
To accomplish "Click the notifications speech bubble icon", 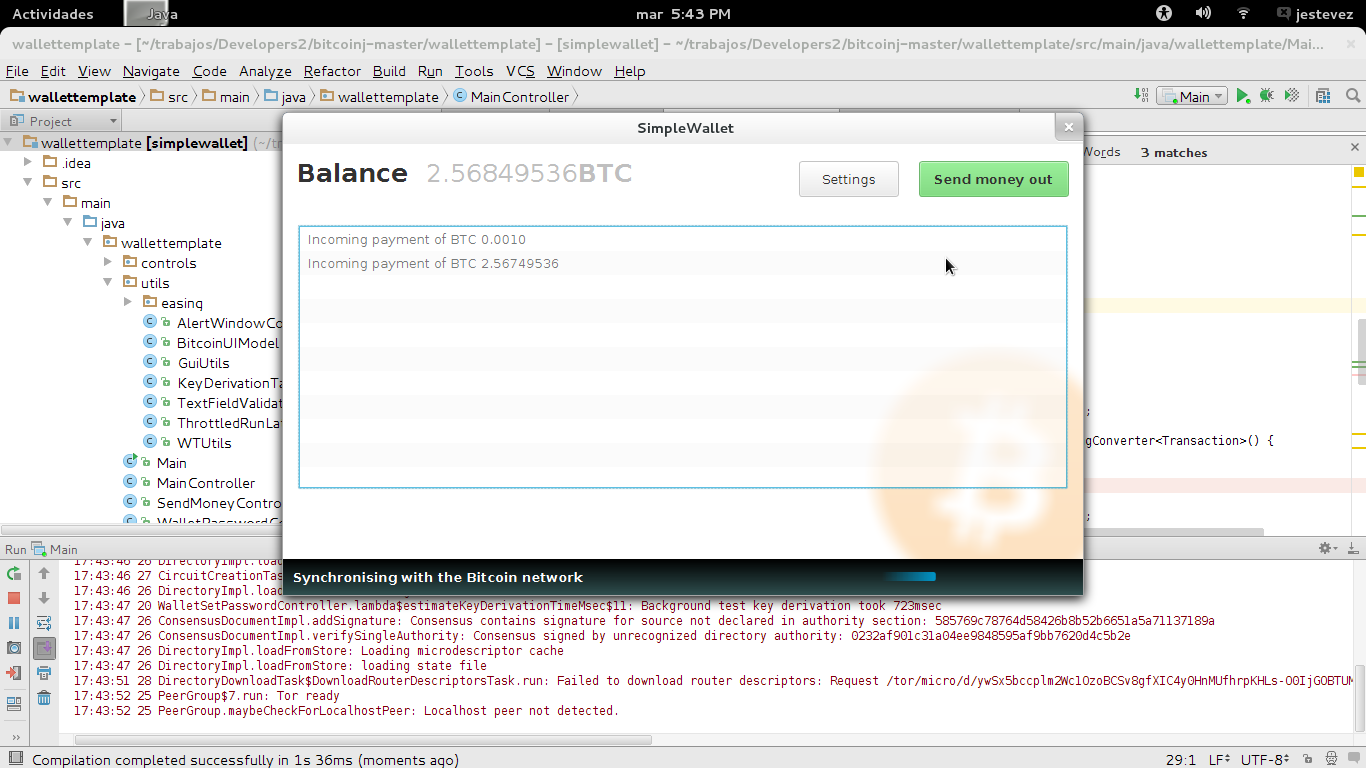I will tap(1353, 759).
